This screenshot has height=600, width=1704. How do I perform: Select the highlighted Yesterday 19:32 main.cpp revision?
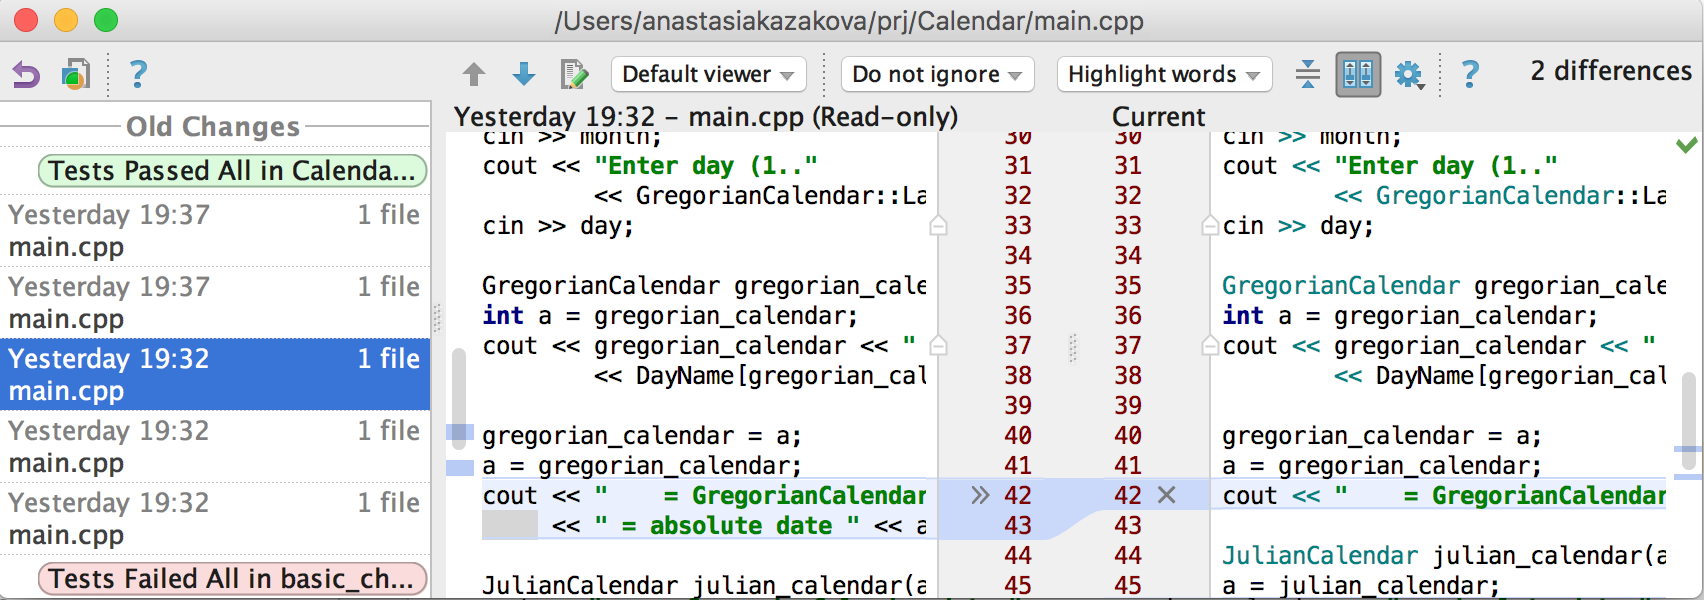click(215, 375)
